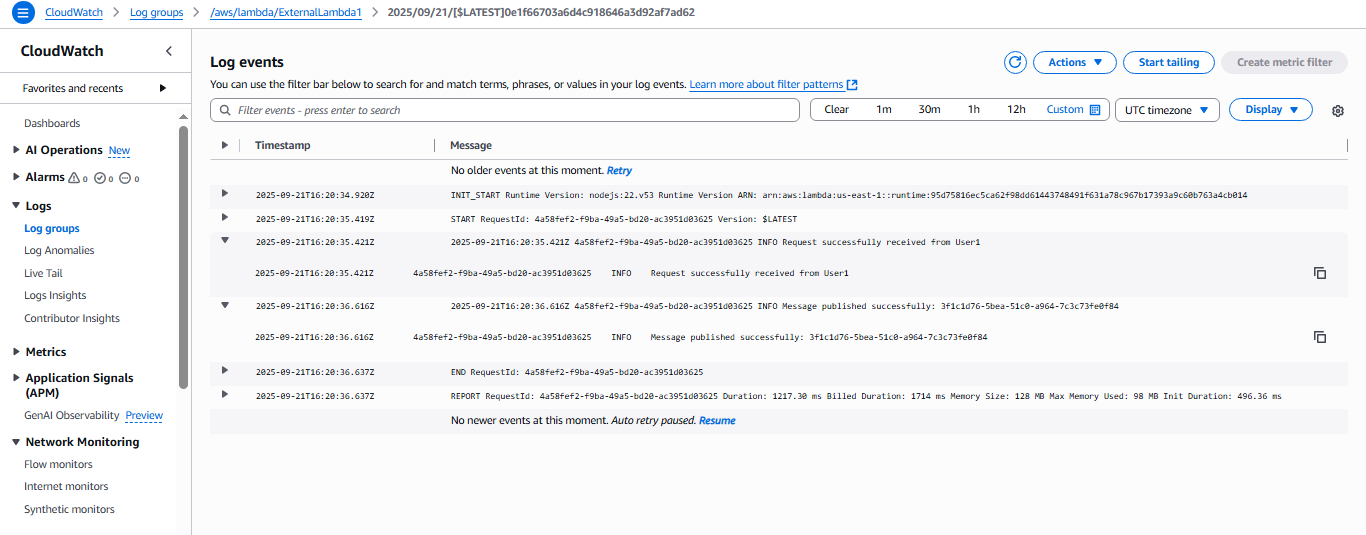Screen dimensions: 1366x535
Task: Collapse the CloudWatch sidebar
Action: click(168, 51)
